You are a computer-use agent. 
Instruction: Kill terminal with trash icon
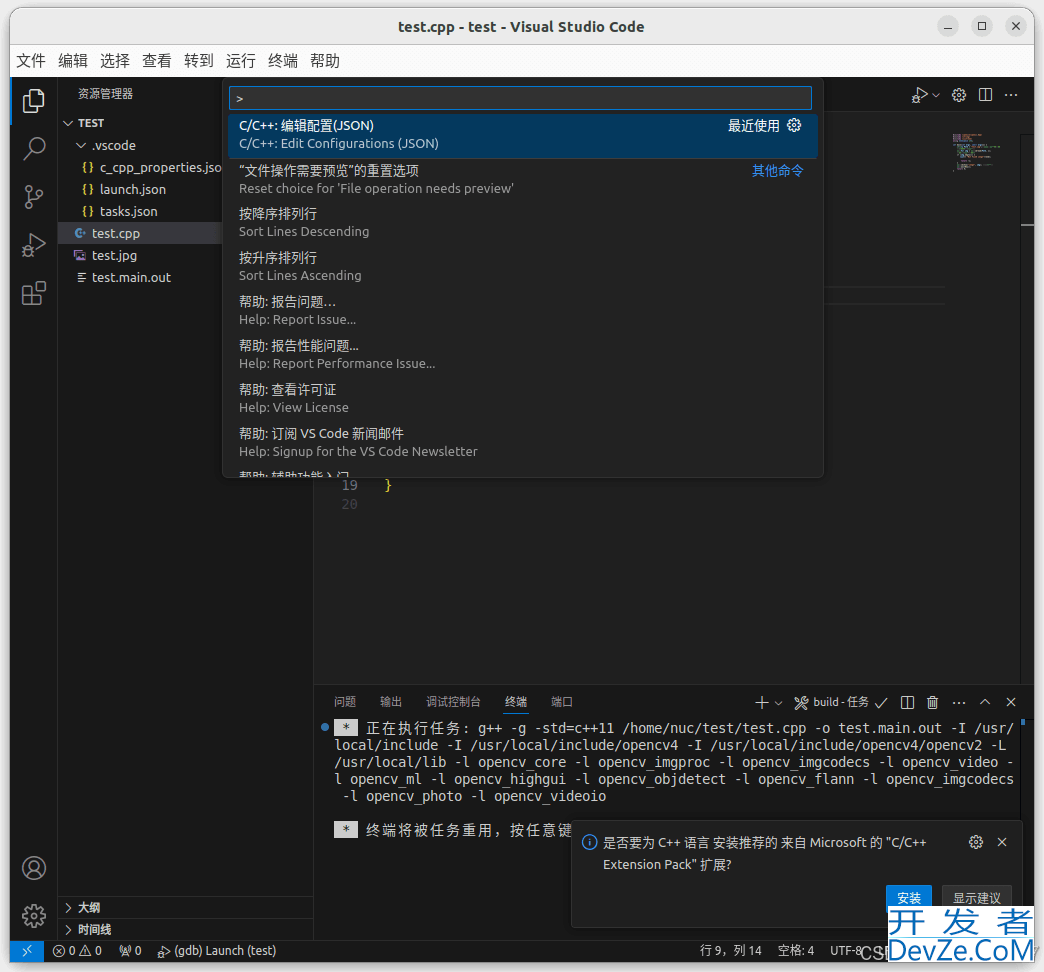tap(933, 702)
